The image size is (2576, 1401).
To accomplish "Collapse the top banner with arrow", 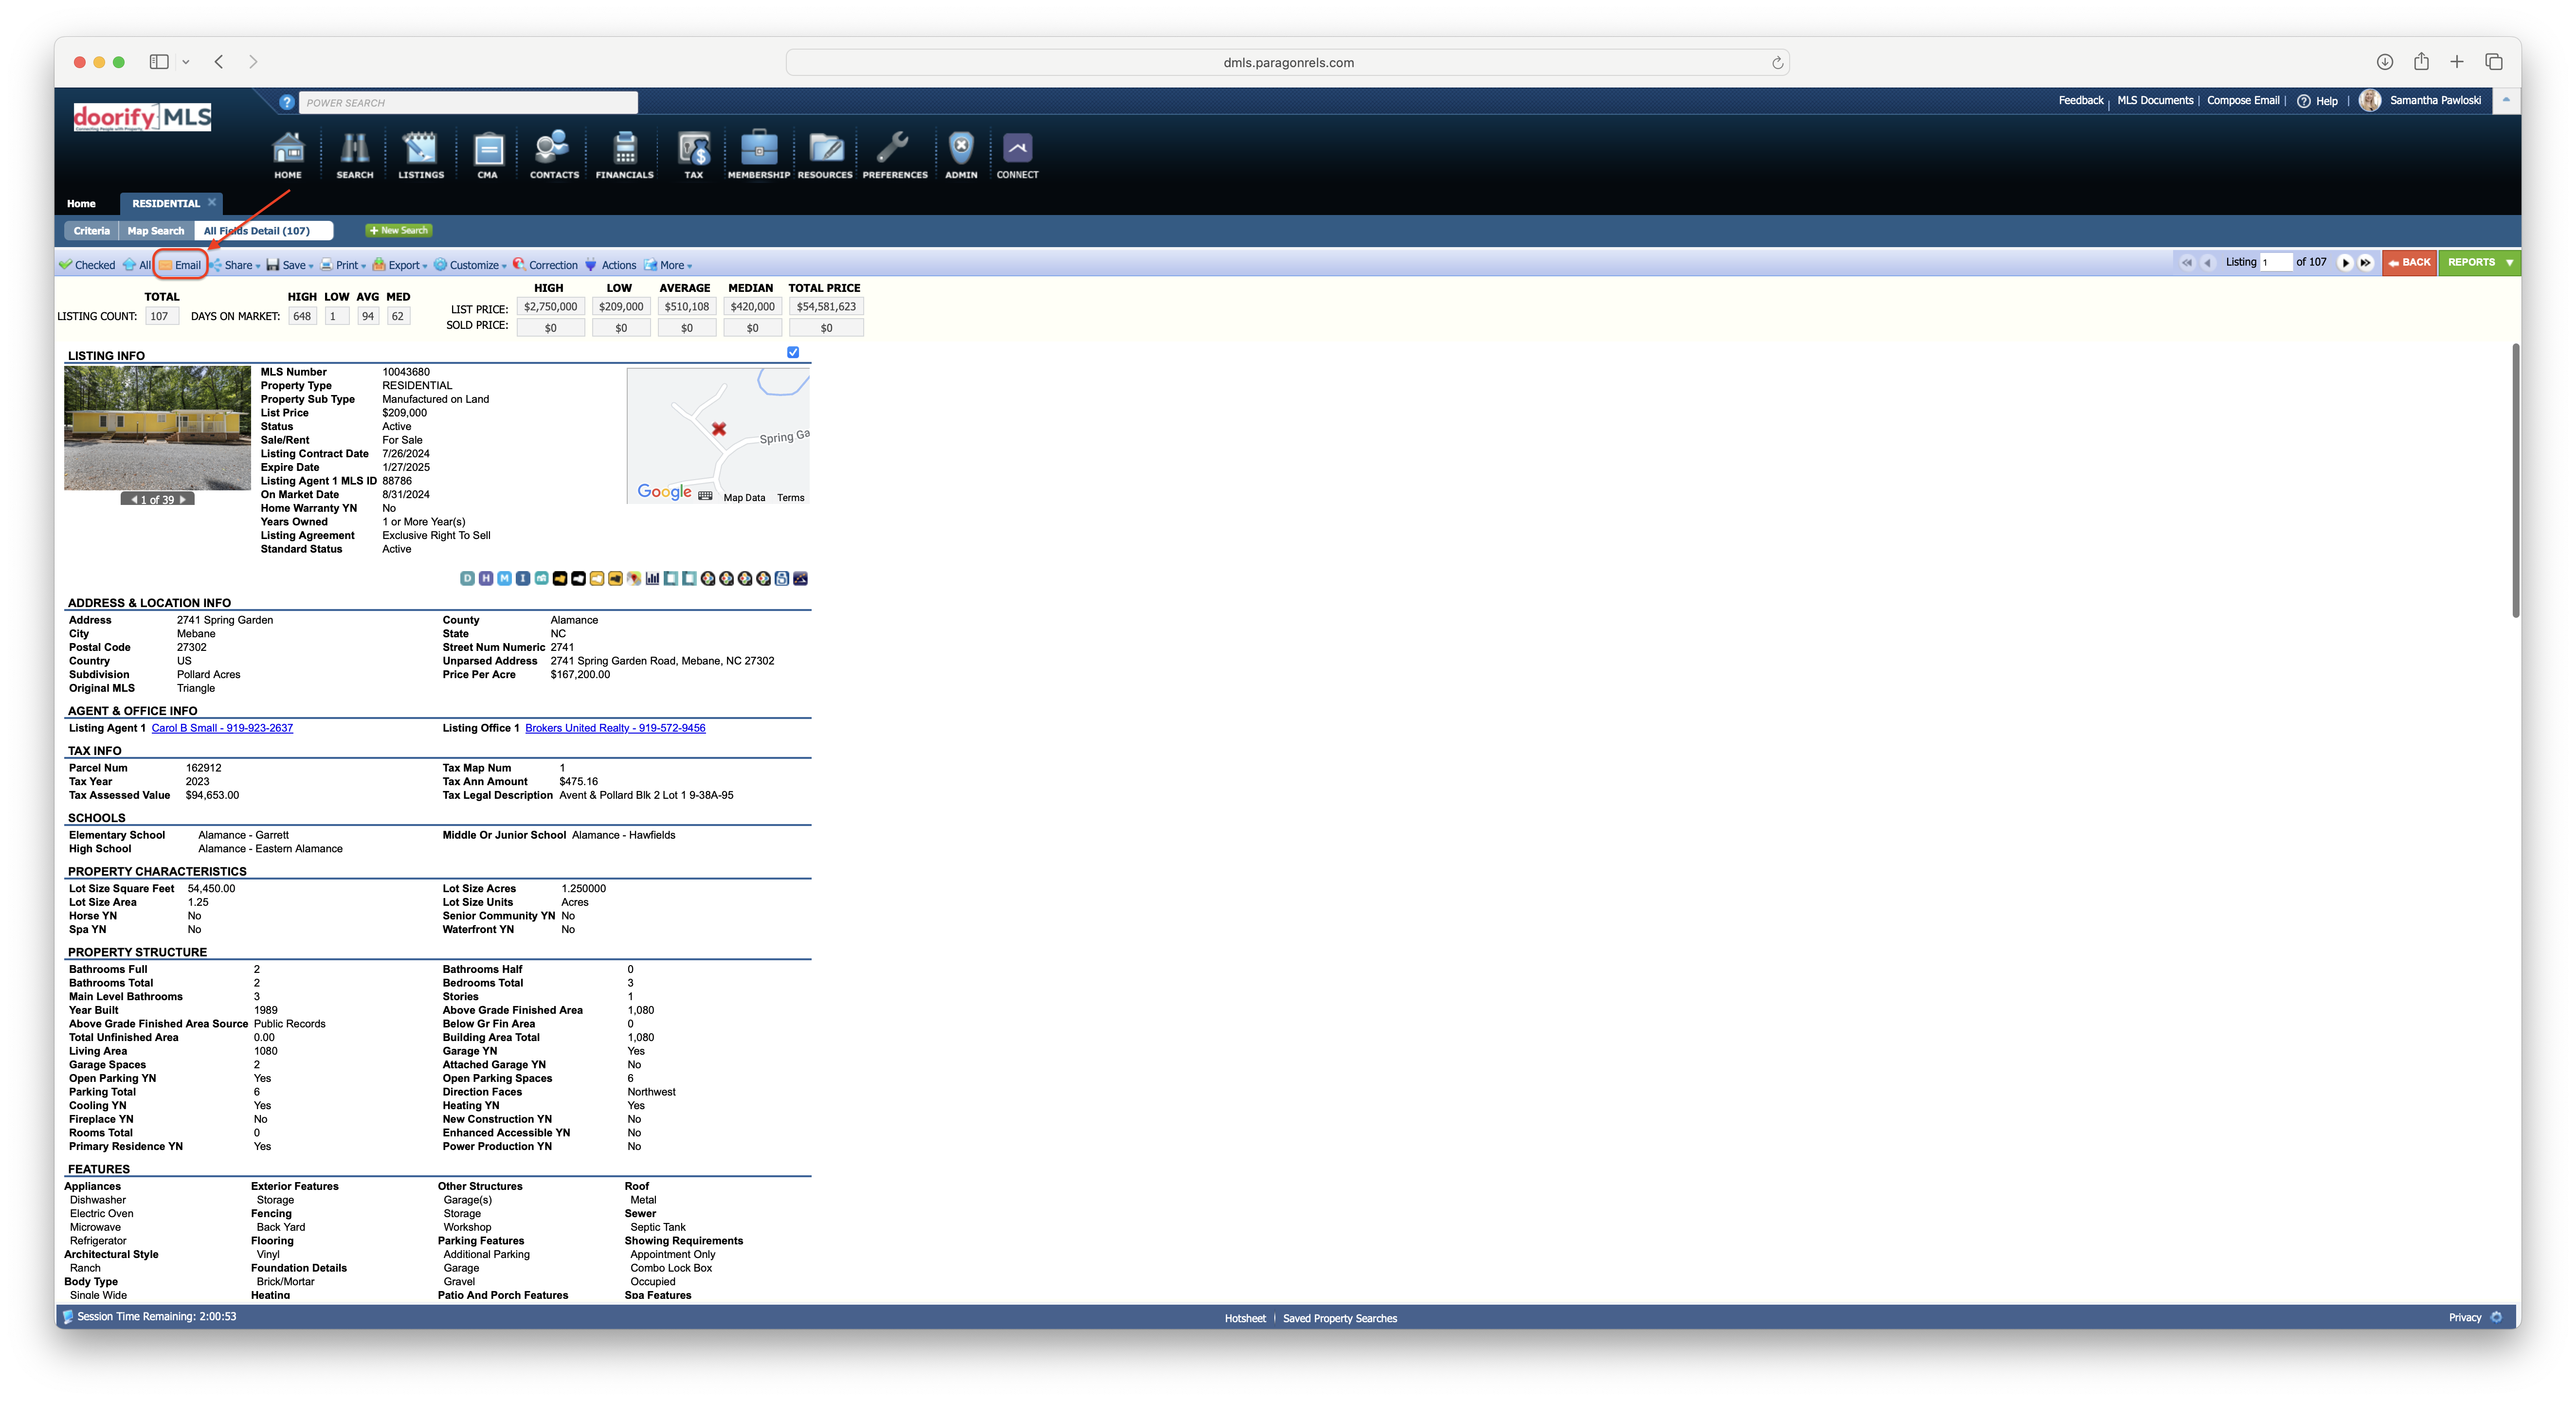I will pyautogui.click(x=2506, y=100).
